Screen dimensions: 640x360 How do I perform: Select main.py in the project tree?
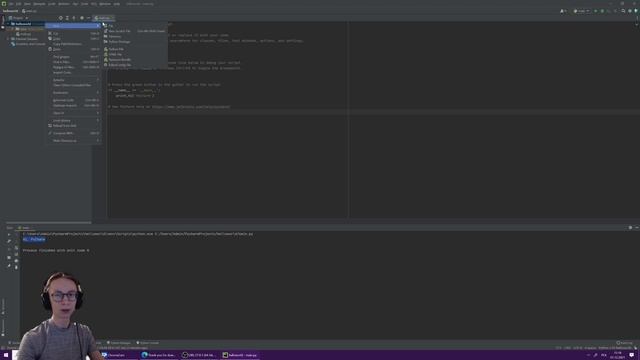pos(24,34)
